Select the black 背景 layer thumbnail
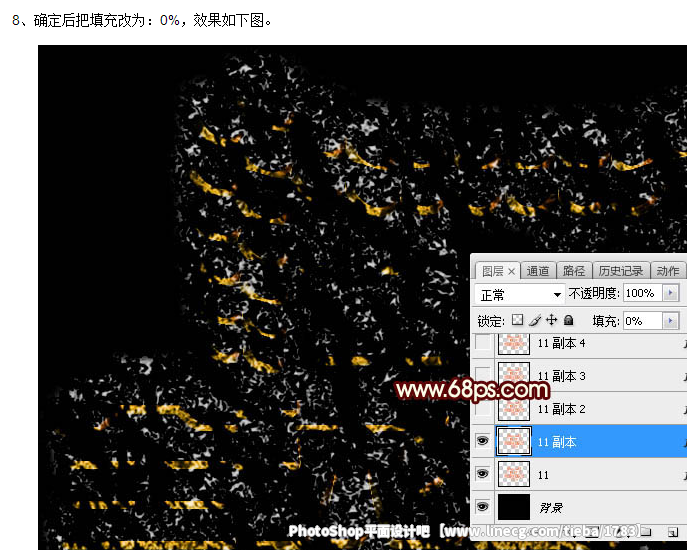Screen dimensions: 697x550 pyautogui.click(x=514, y=507)
